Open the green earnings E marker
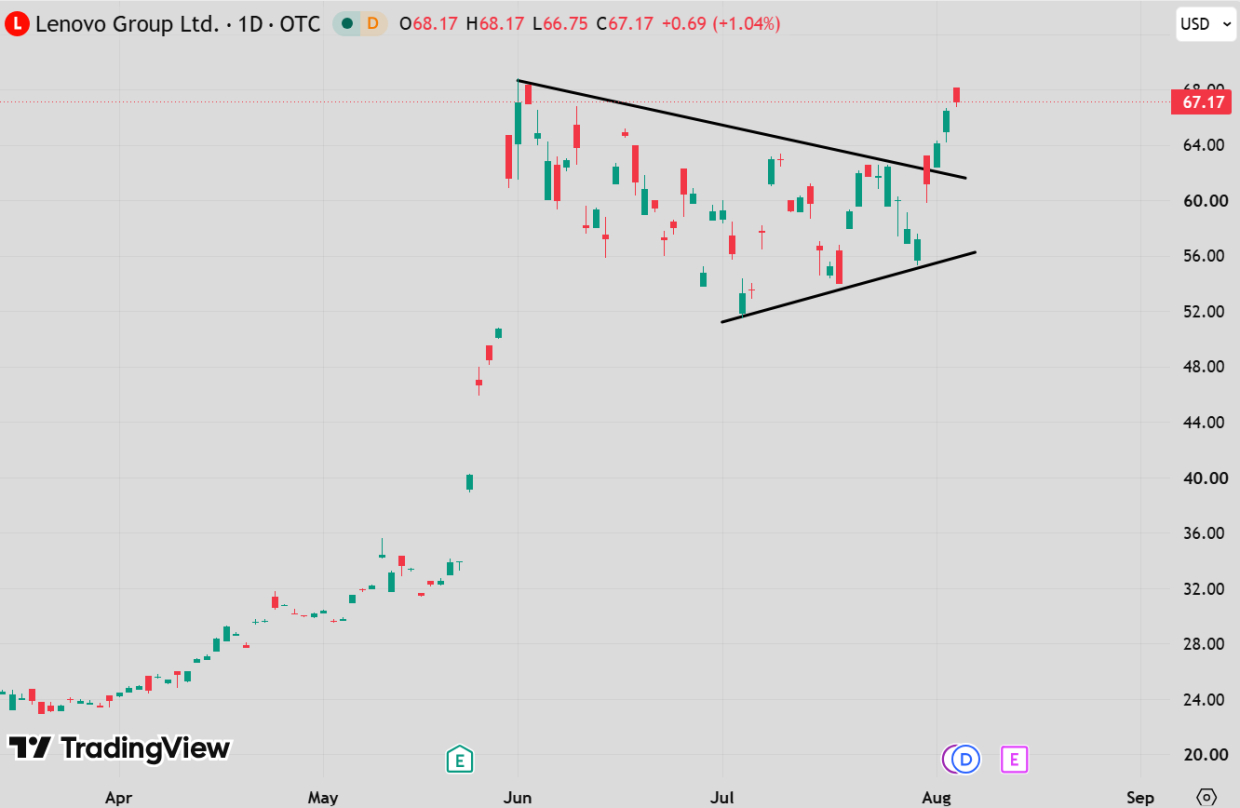This screenshot has height=808, width=1240. click(459, 760)
